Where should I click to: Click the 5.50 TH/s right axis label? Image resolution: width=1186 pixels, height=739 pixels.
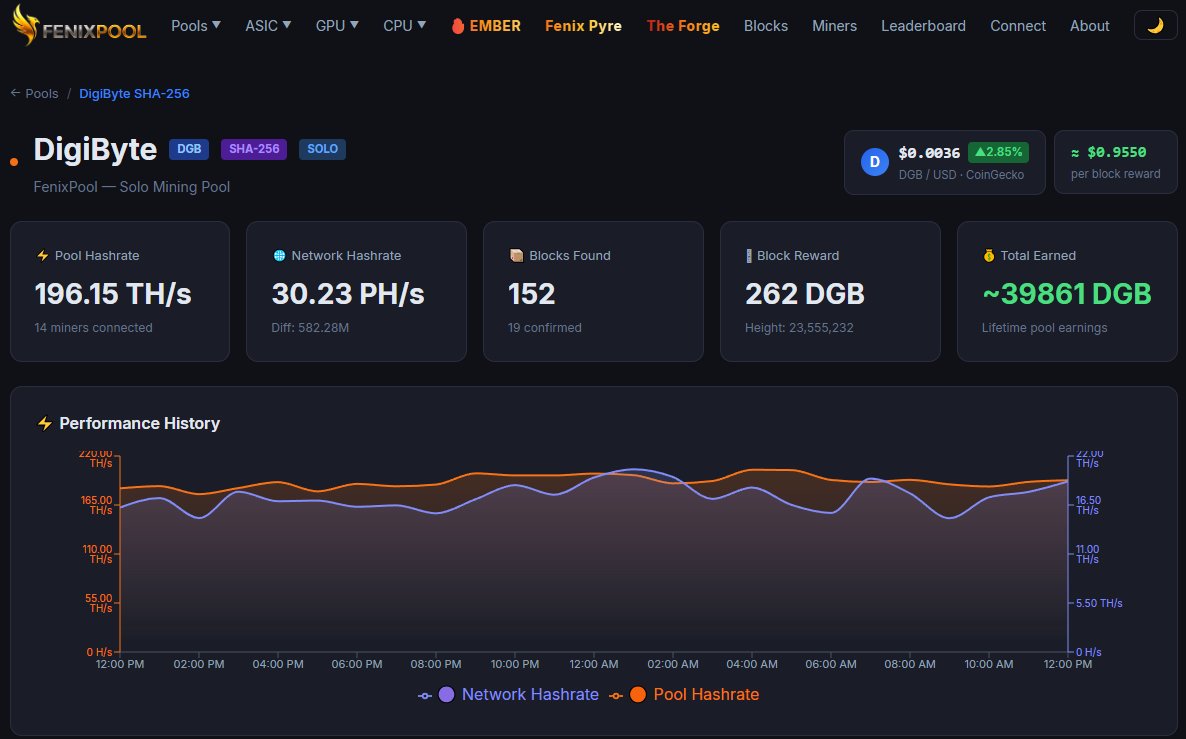[1099, 604]
